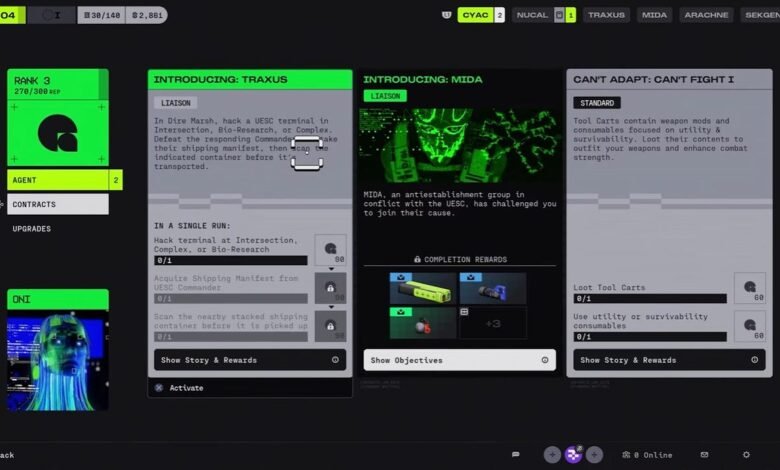Switch to the CYAC faction tab
The width and height of the screenshot is (780, 470).
(475, 15)
